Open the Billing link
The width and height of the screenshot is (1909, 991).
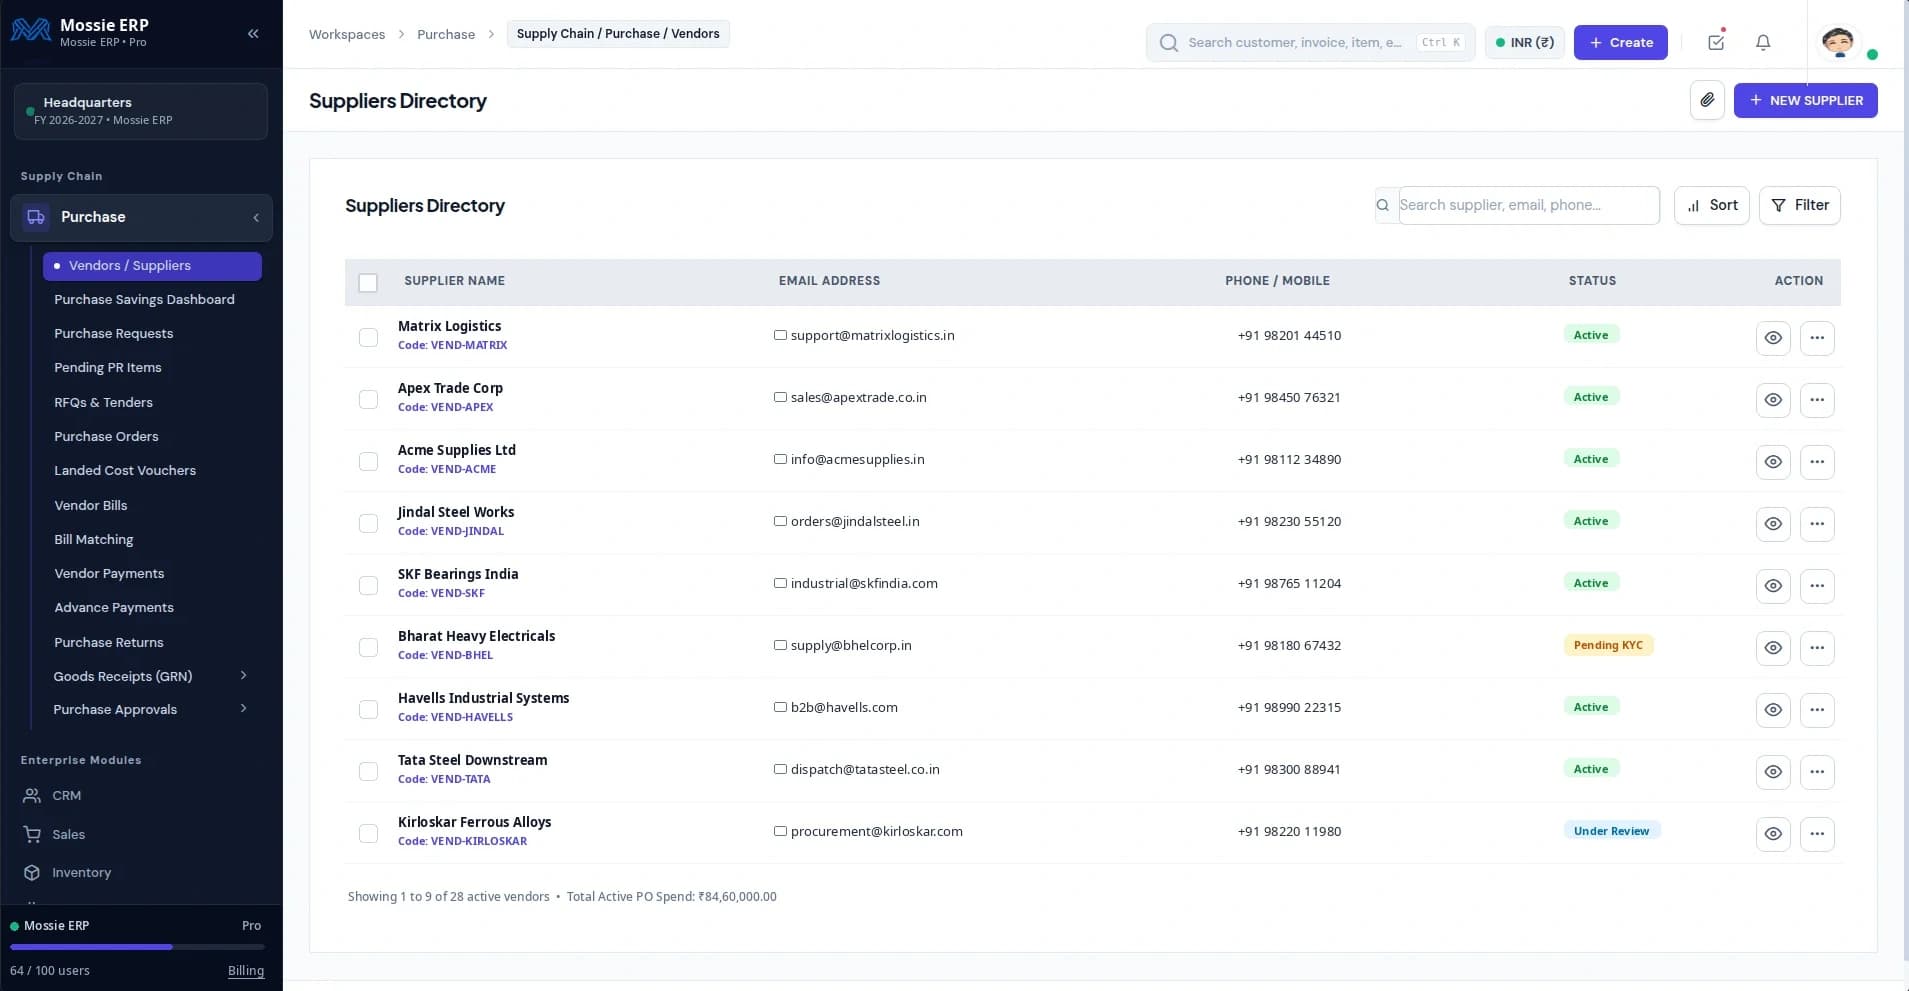point(246,971)
